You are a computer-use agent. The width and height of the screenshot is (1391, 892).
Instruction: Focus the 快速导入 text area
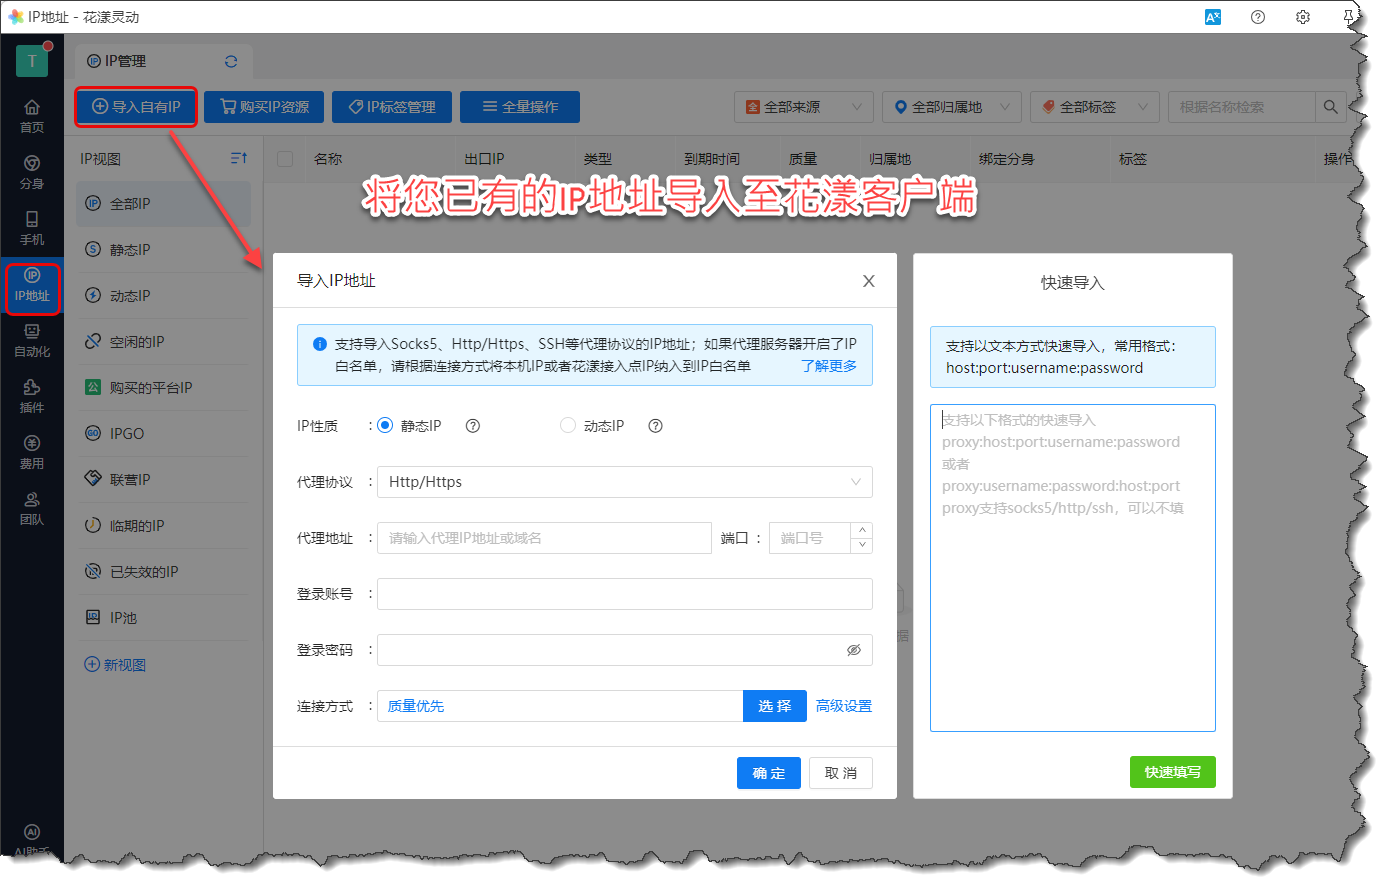(1073, 568)
